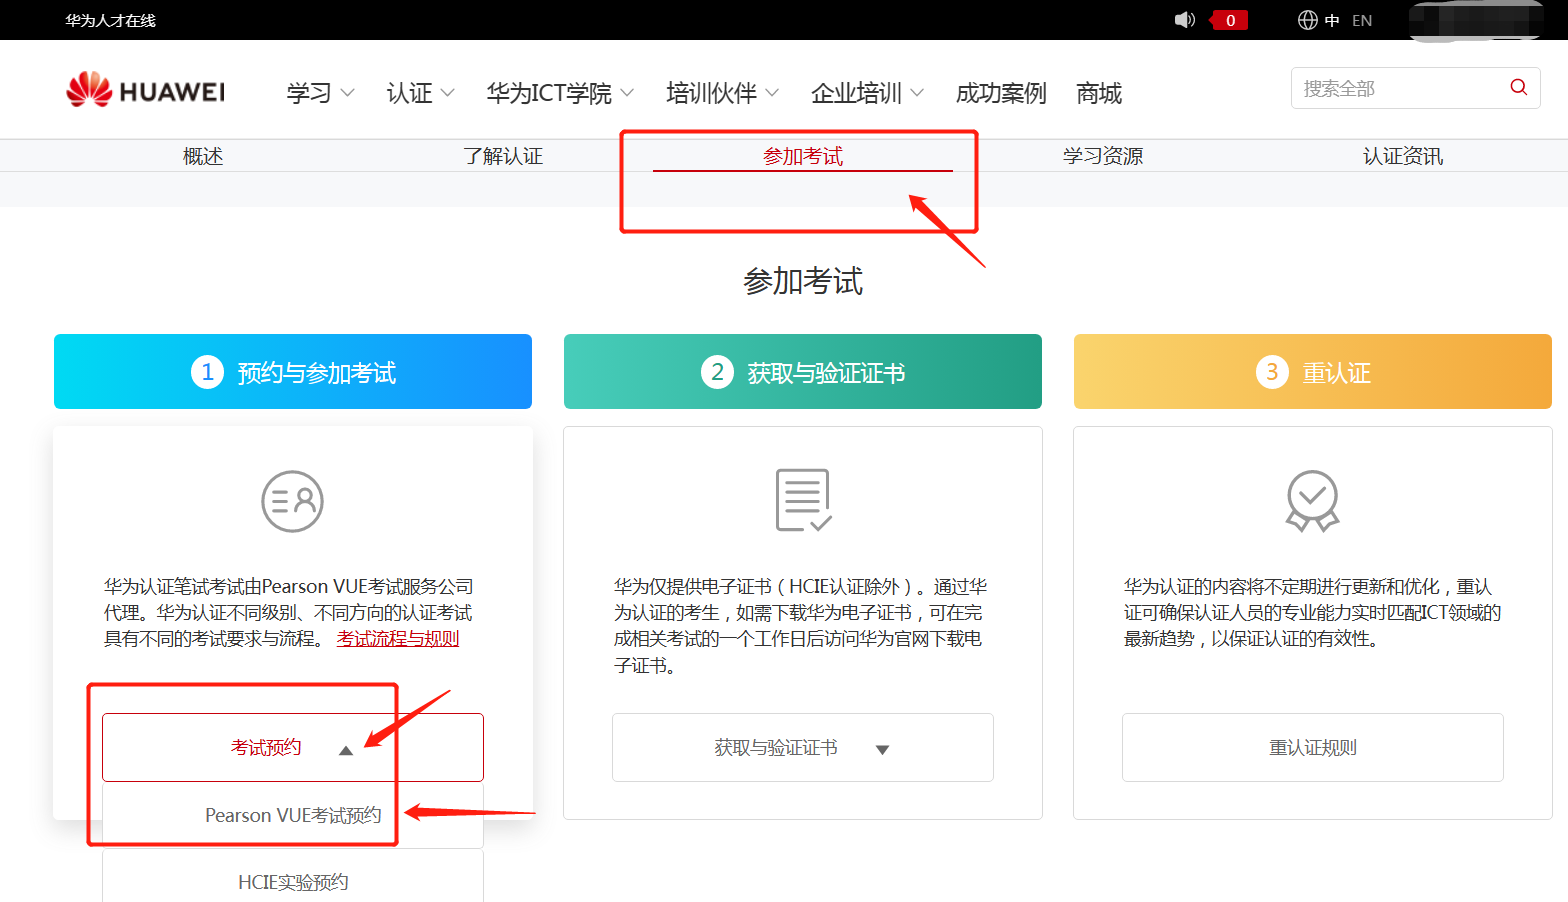Switch to 学习资源 tab

1103,156
